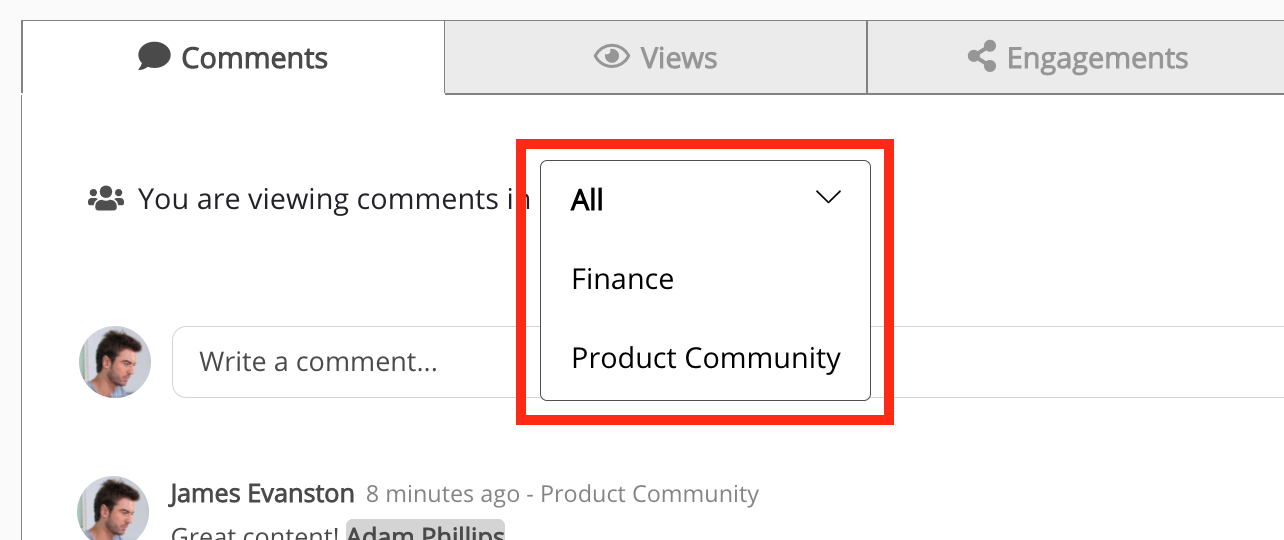
Task: Click the group people icon beside viewing text
Action: pos(105,199)
